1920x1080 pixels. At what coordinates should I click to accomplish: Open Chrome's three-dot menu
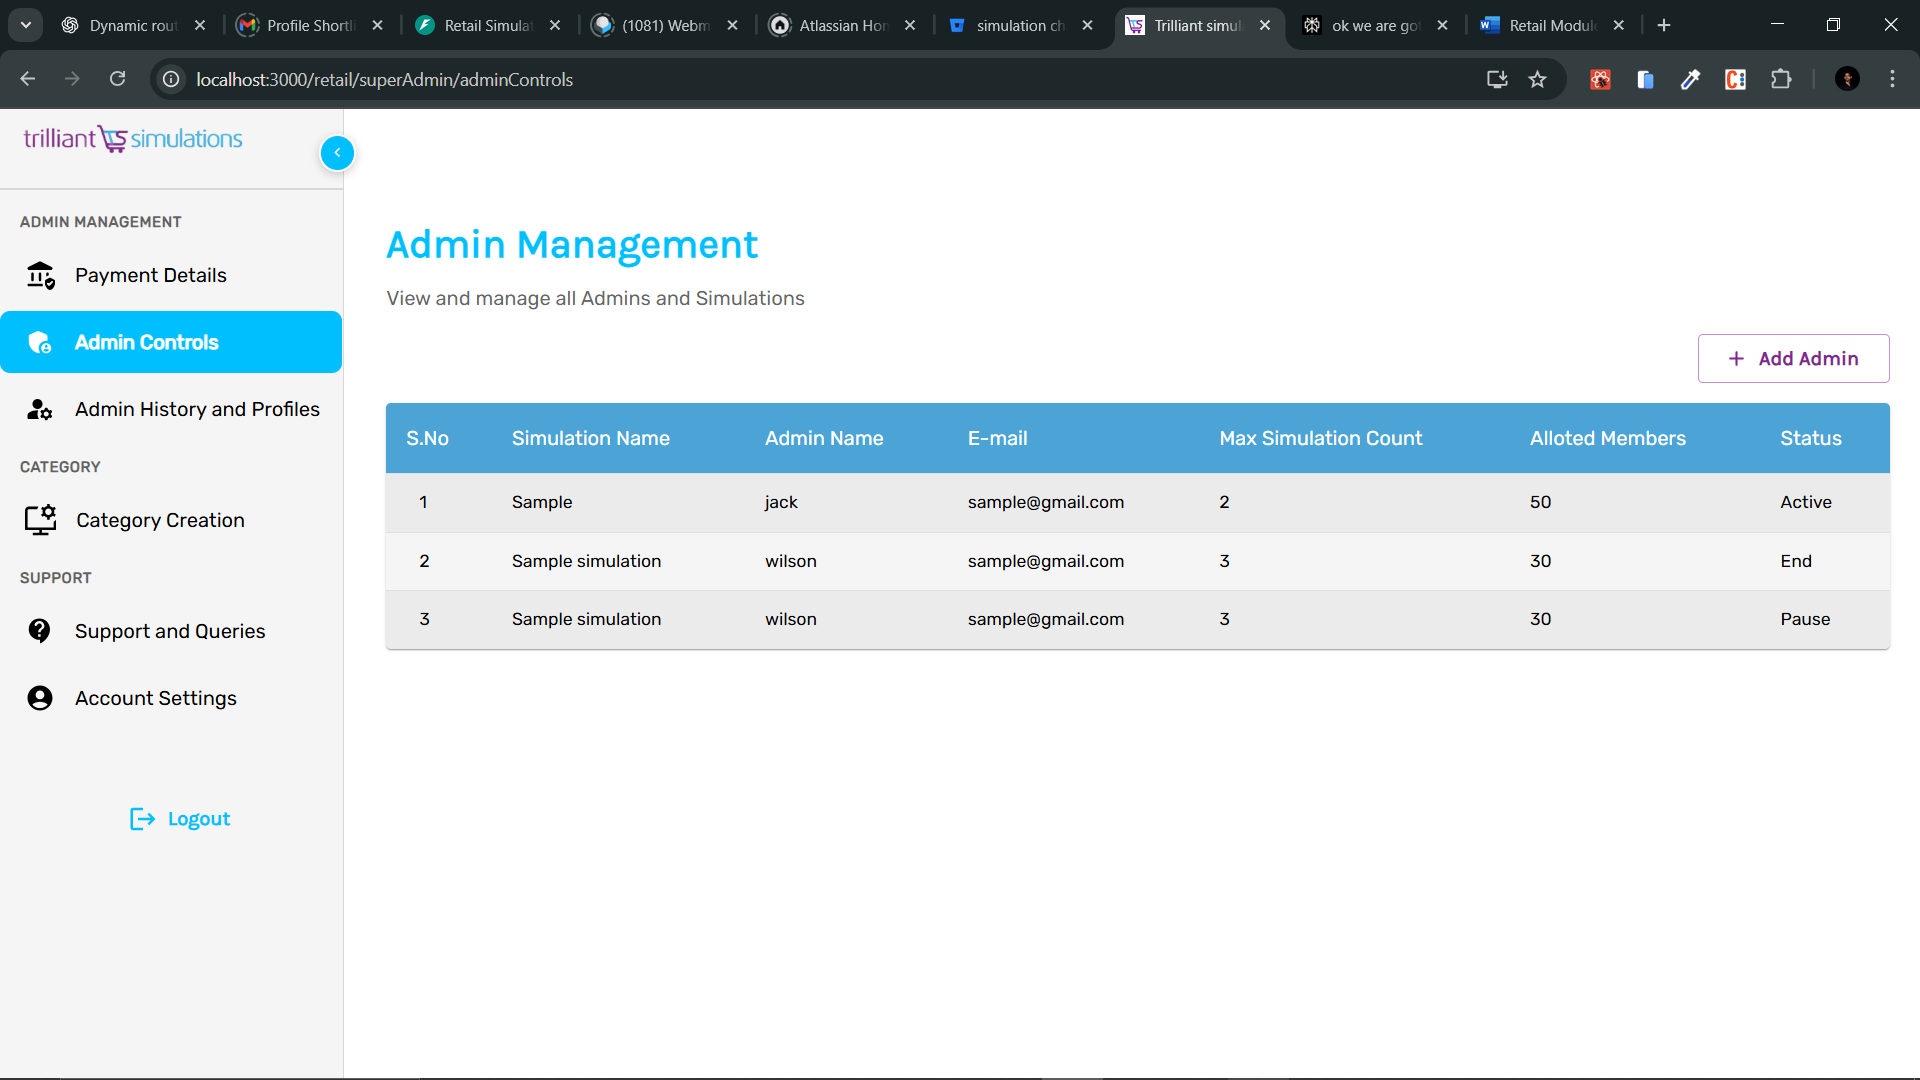coord(1892,79)
